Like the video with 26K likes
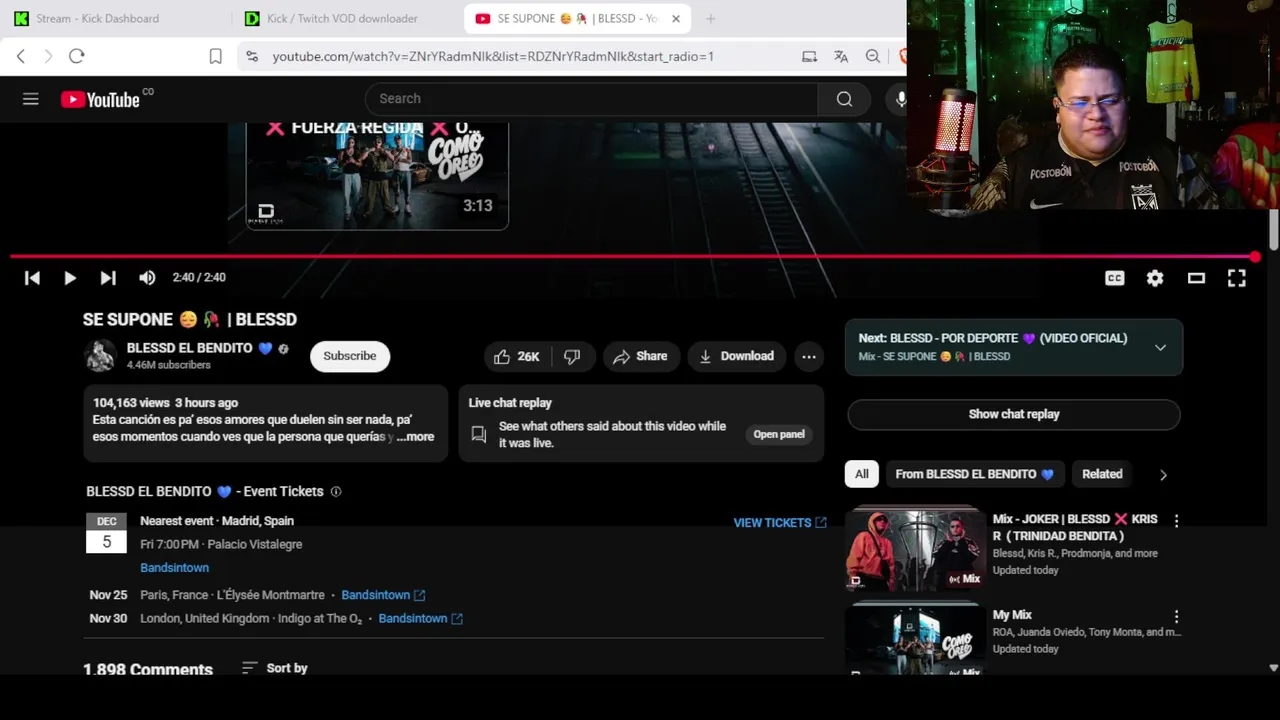Viewport: 1280px width, 720px height. click(x=516, y=356)
